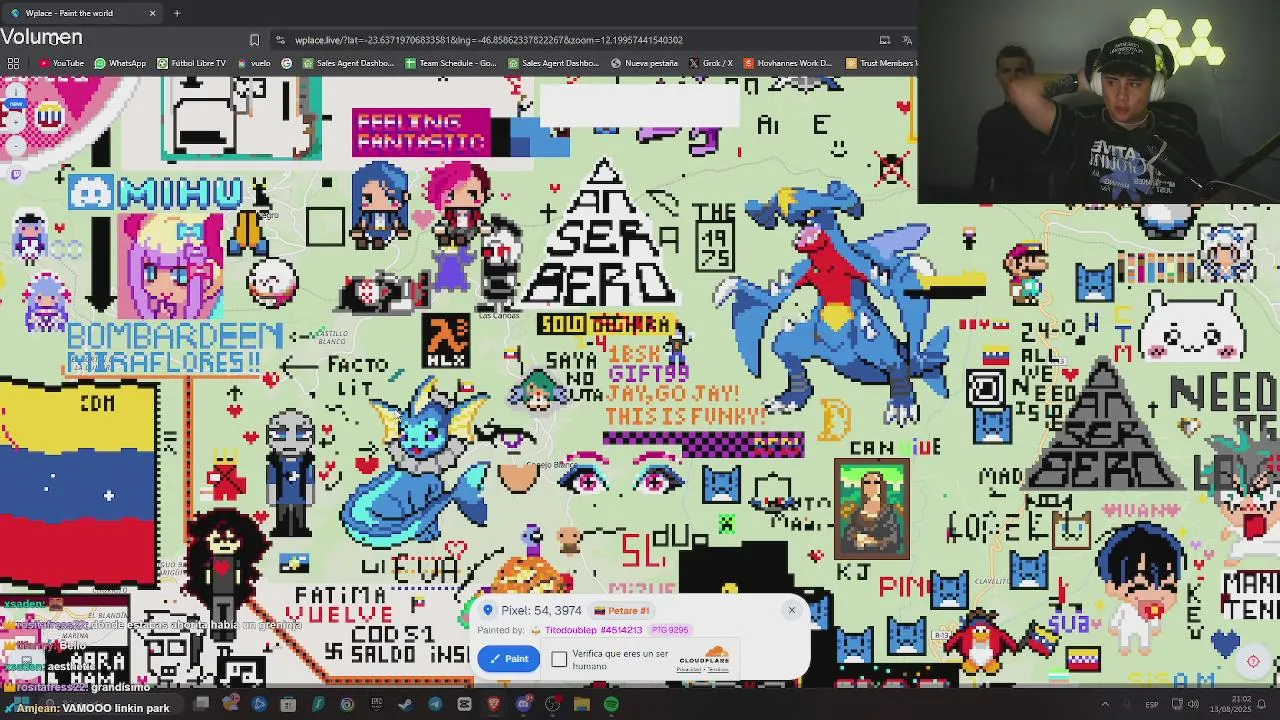This screenshot has width=1280, height=720.
Task: Click the translate page icon in address bar
Action: pos(907,40)
